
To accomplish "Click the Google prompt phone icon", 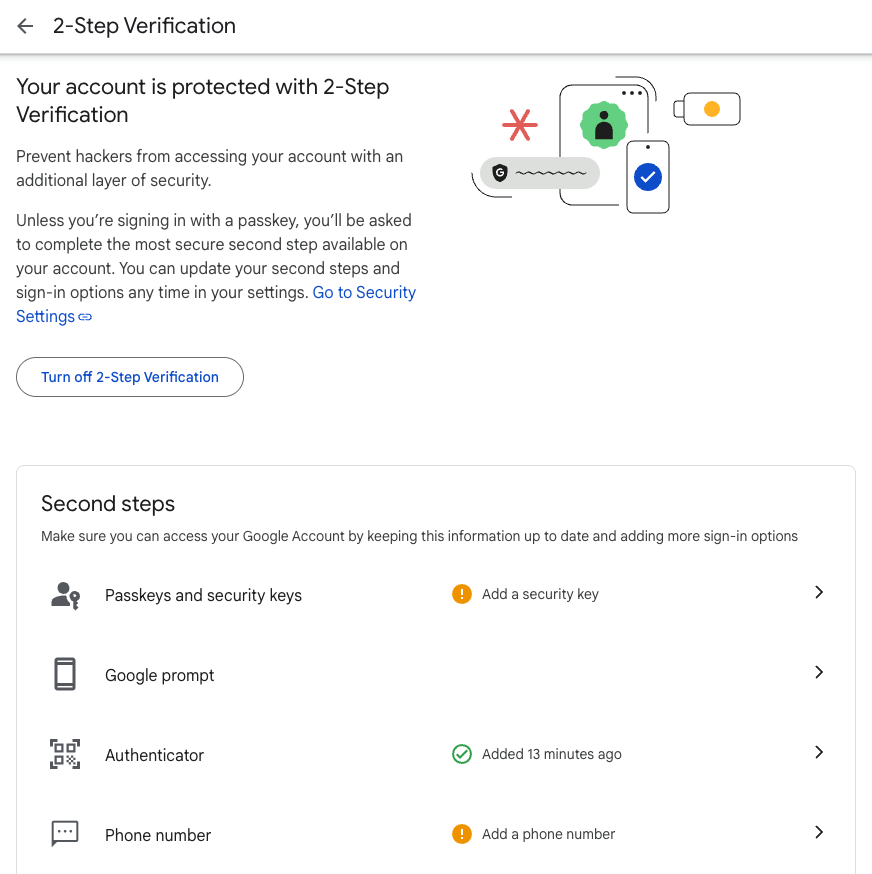I will 65,674.
